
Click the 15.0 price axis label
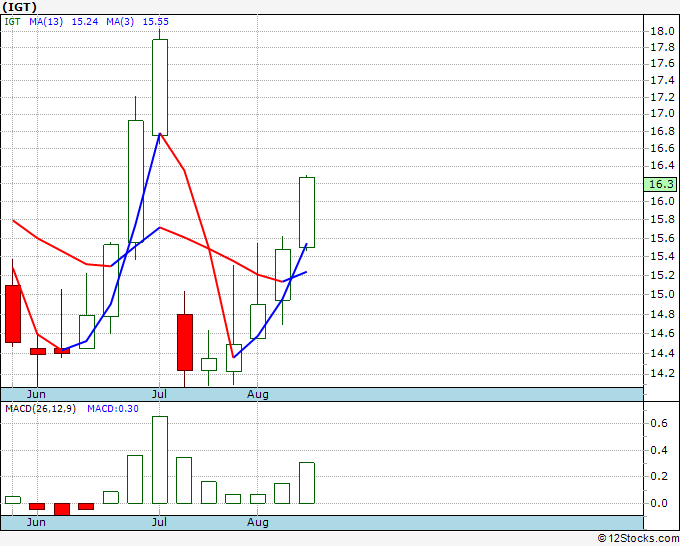[x=662, y=294]
